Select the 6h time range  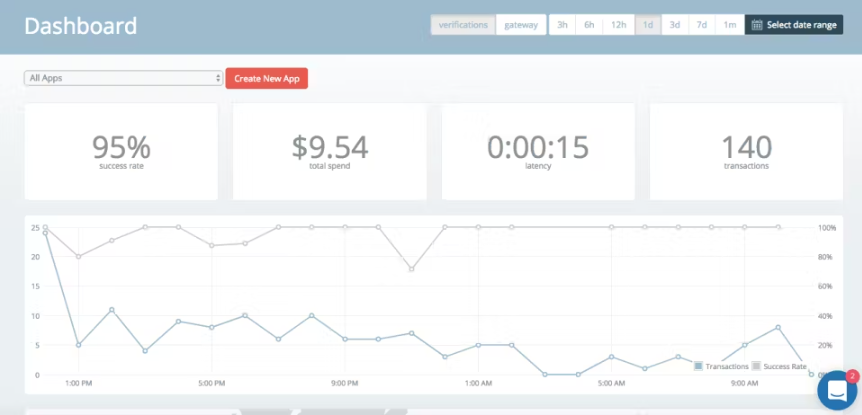click(590, 25)
